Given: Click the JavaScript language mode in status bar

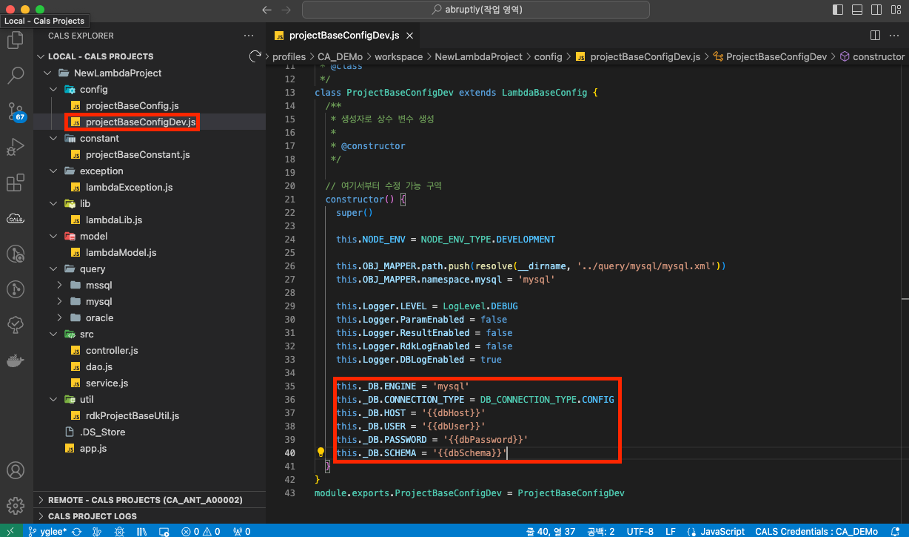Looking at the screenshot, I should click(722, 532).
